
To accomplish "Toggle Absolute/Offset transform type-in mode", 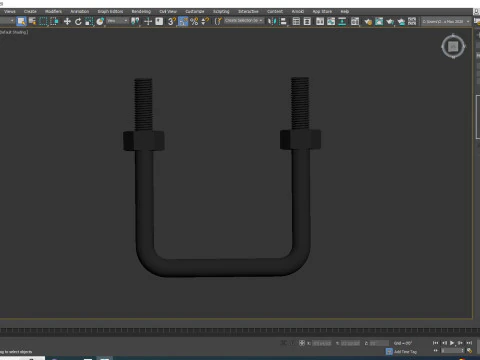I will (302, 343).
